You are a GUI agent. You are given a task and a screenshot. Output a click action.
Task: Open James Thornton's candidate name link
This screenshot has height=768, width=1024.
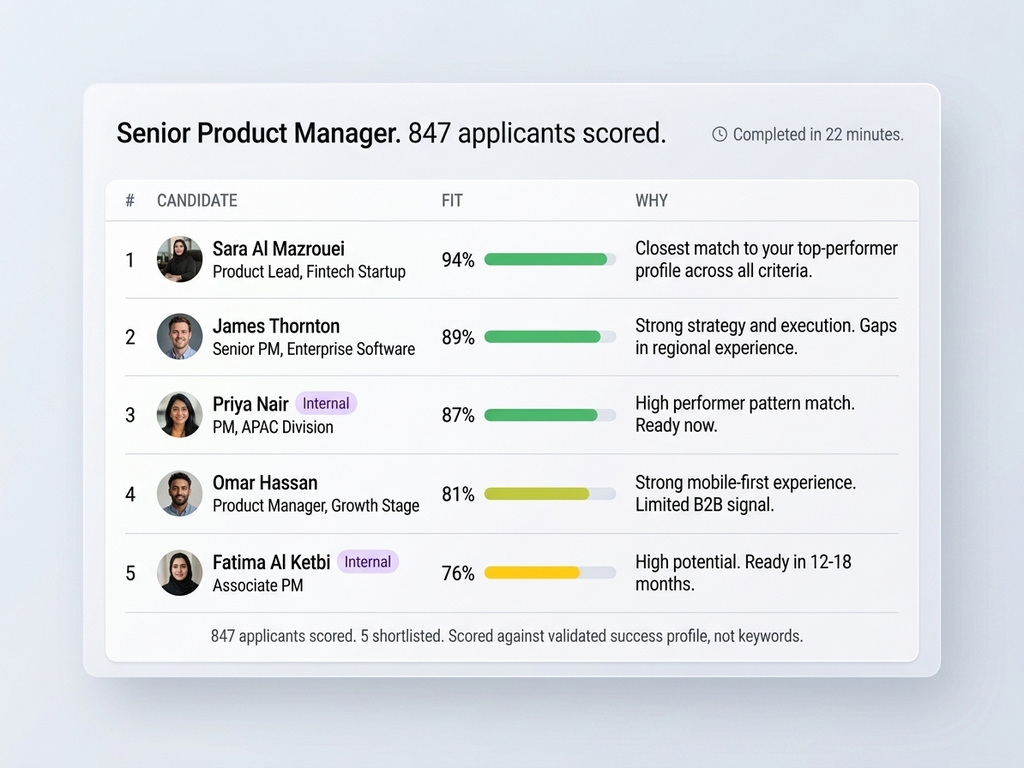click(276, 326)
